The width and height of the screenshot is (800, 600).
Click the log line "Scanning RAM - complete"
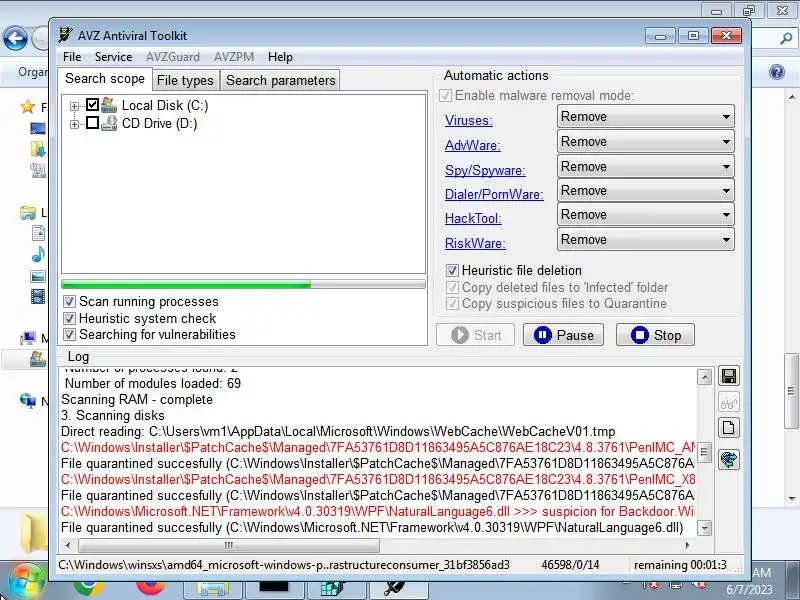pyautogui.click(x=137, y=399)
